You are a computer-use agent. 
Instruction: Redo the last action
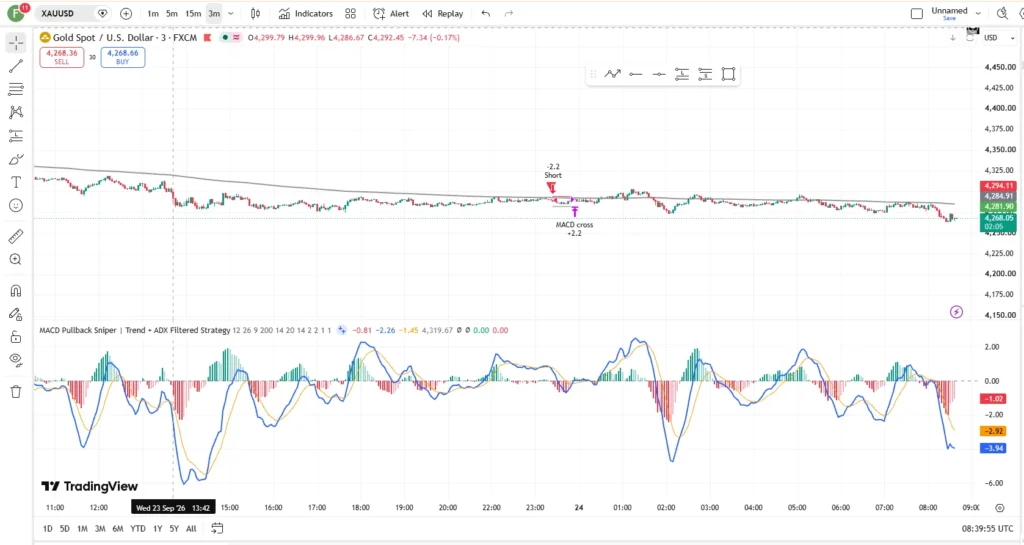tap(509, 13)
